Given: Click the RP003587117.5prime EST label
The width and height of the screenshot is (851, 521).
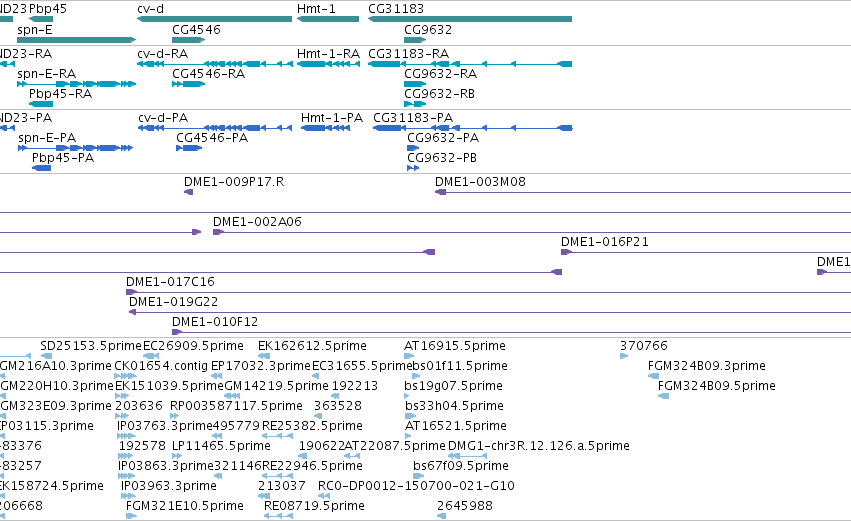Looking at the screenshot, I should pos(236,406).
